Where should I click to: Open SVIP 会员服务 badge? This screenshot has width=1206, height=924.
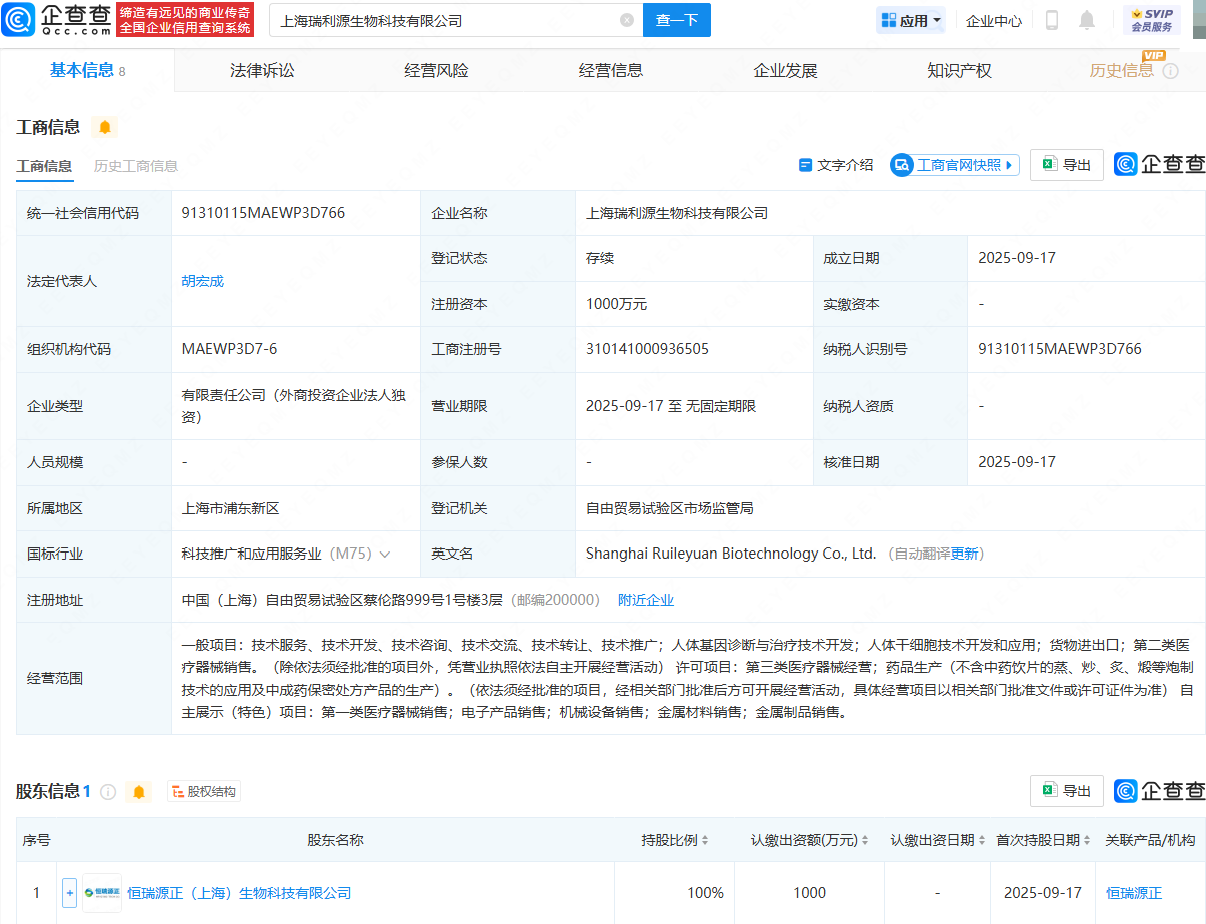click(1151, 20)
